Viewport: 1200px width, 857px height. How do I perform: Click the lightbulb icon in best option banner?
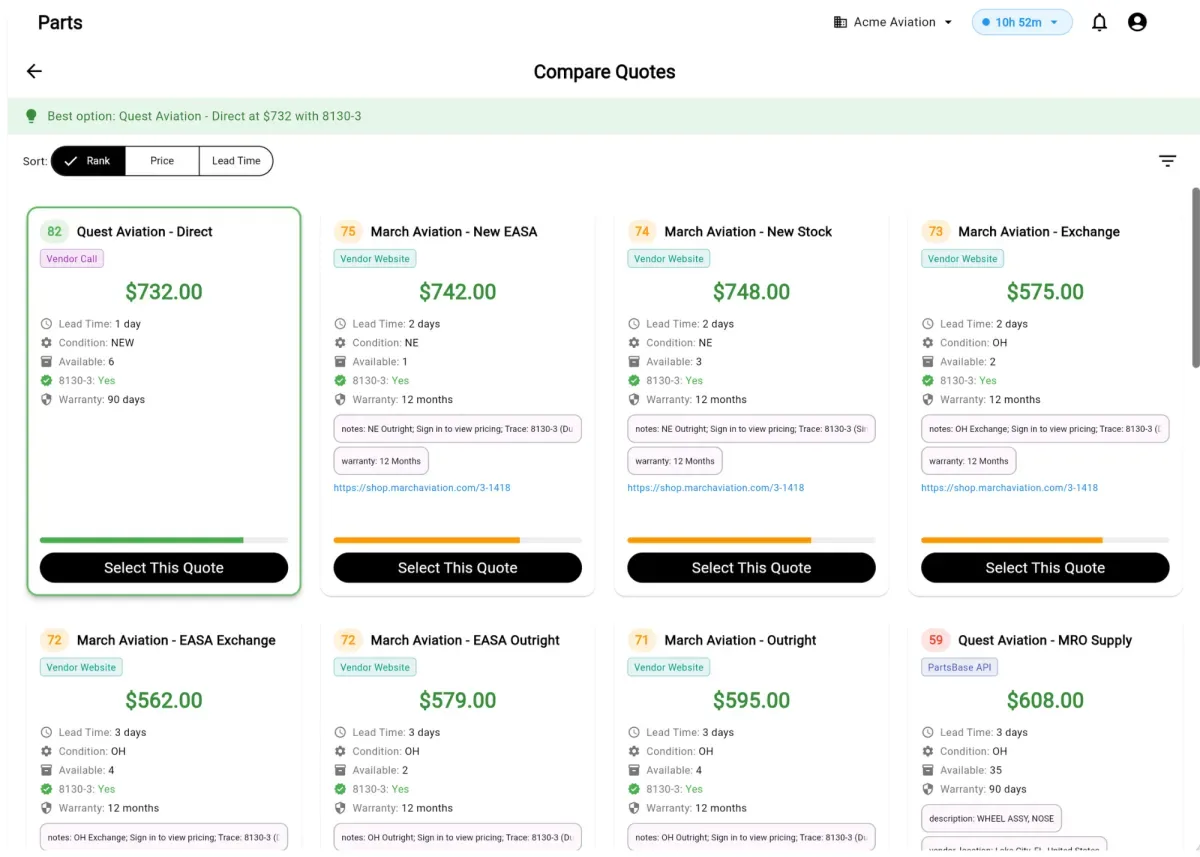pyautogui.click(x=31, y=116)
